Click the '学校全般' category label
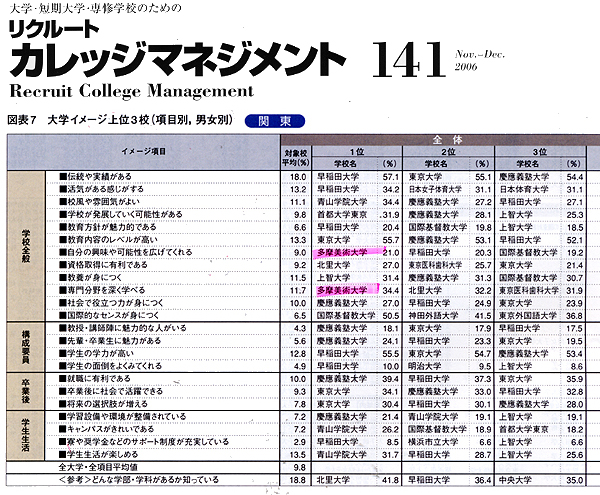 coord(26,246)
